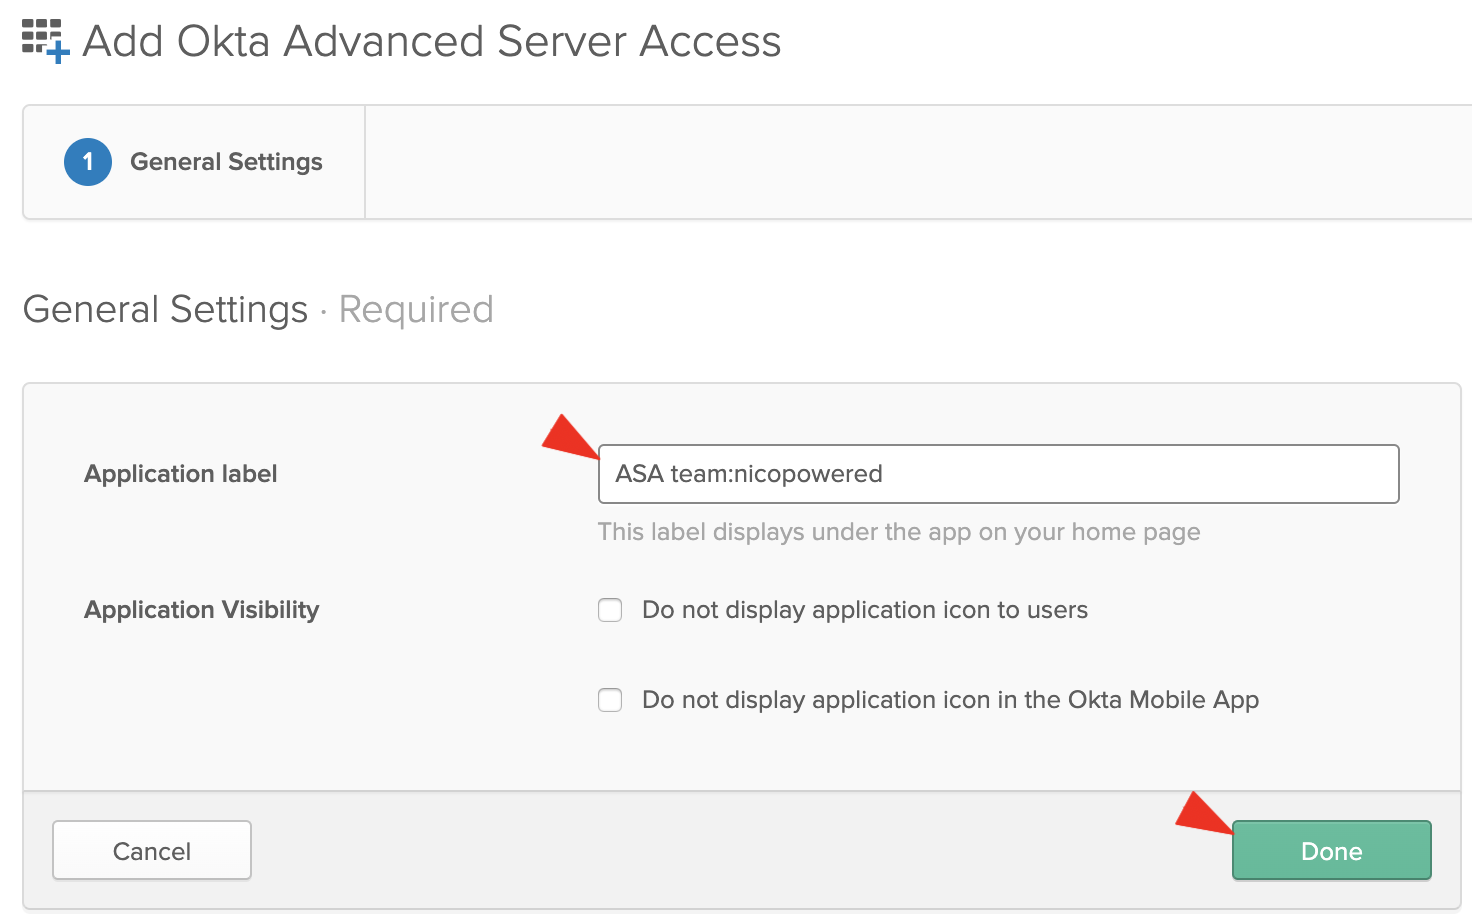
Task: Click the red arrow pointing at the label field
Action: pos(570,438)
